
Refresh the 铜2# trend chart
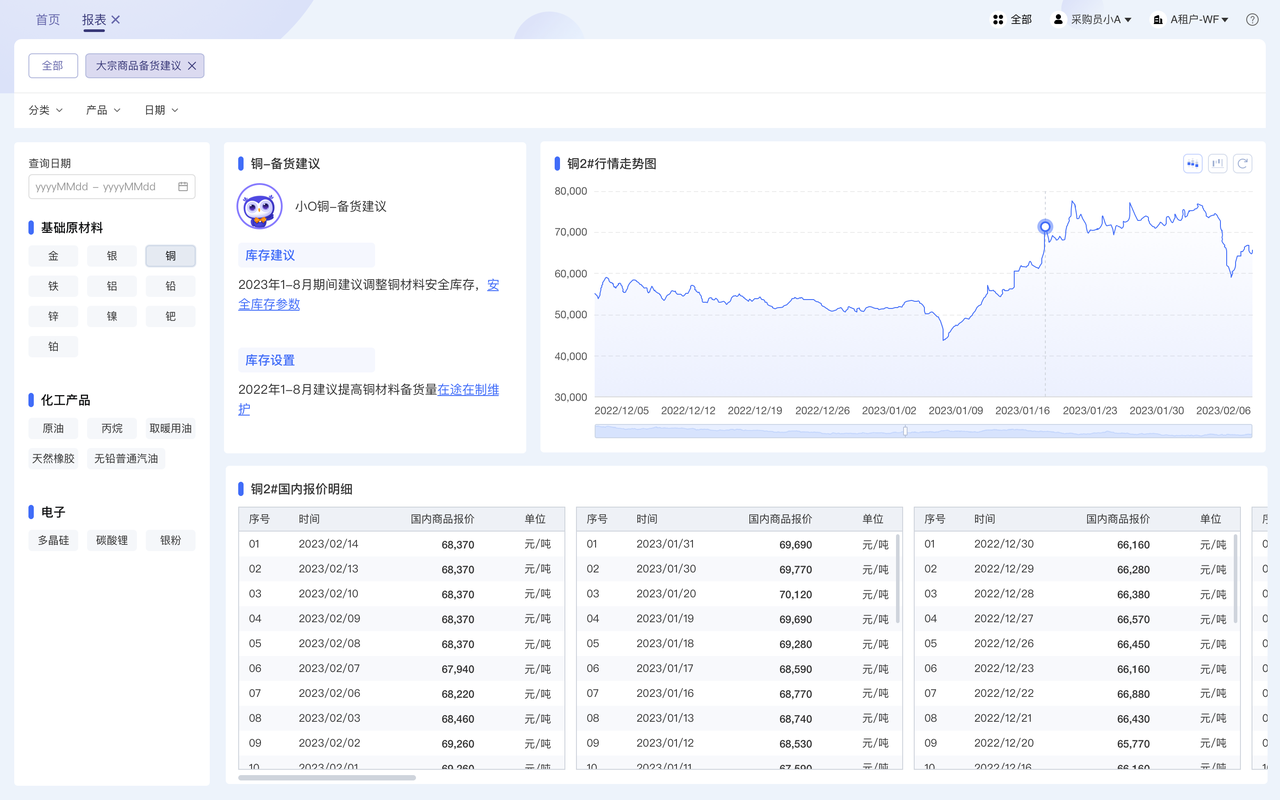pyautogui.click(x=1243, y=164)
